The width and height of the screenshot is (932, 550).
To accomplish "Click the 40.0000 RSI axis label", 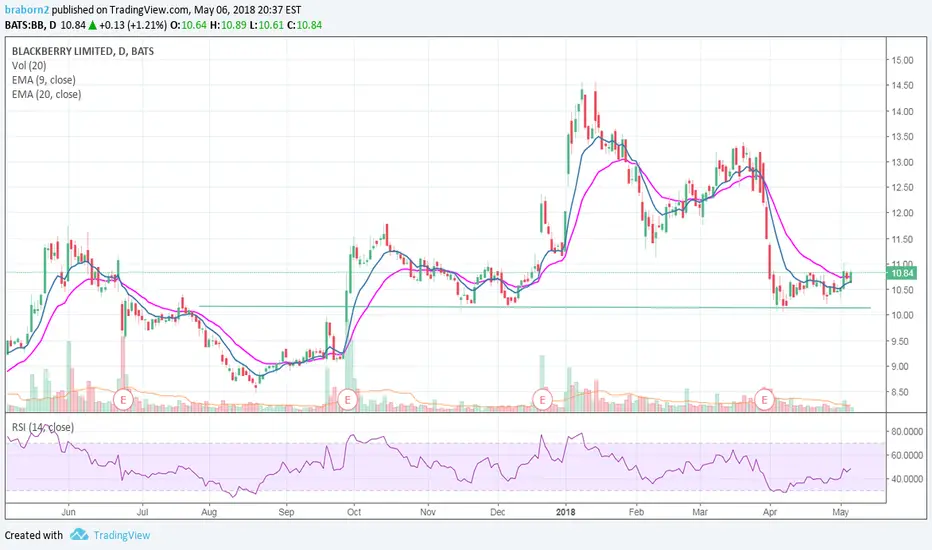I will 906,479.
